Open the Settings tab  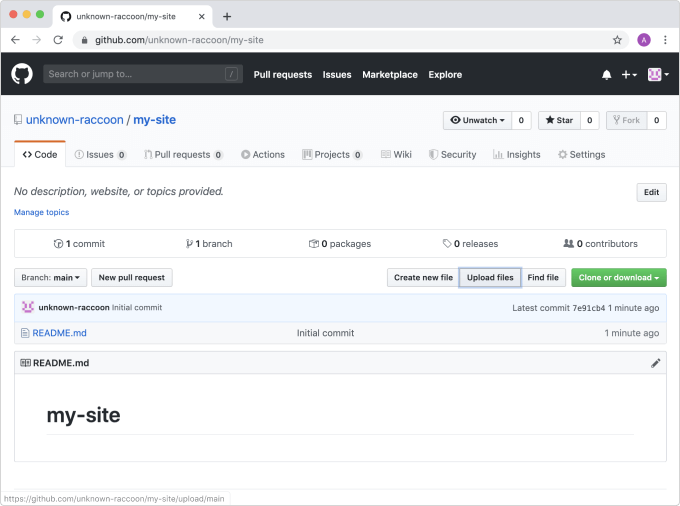coord(582,154)
